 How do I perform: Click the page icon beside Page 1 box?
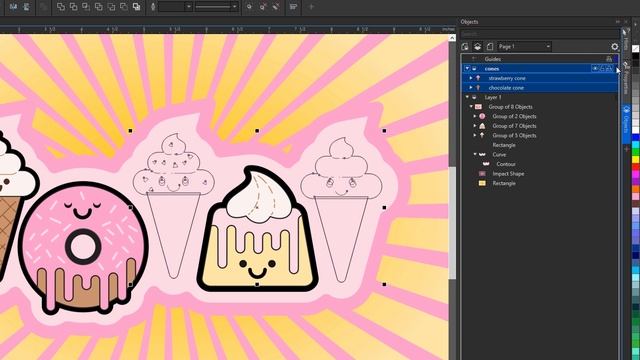pos(490,47)
